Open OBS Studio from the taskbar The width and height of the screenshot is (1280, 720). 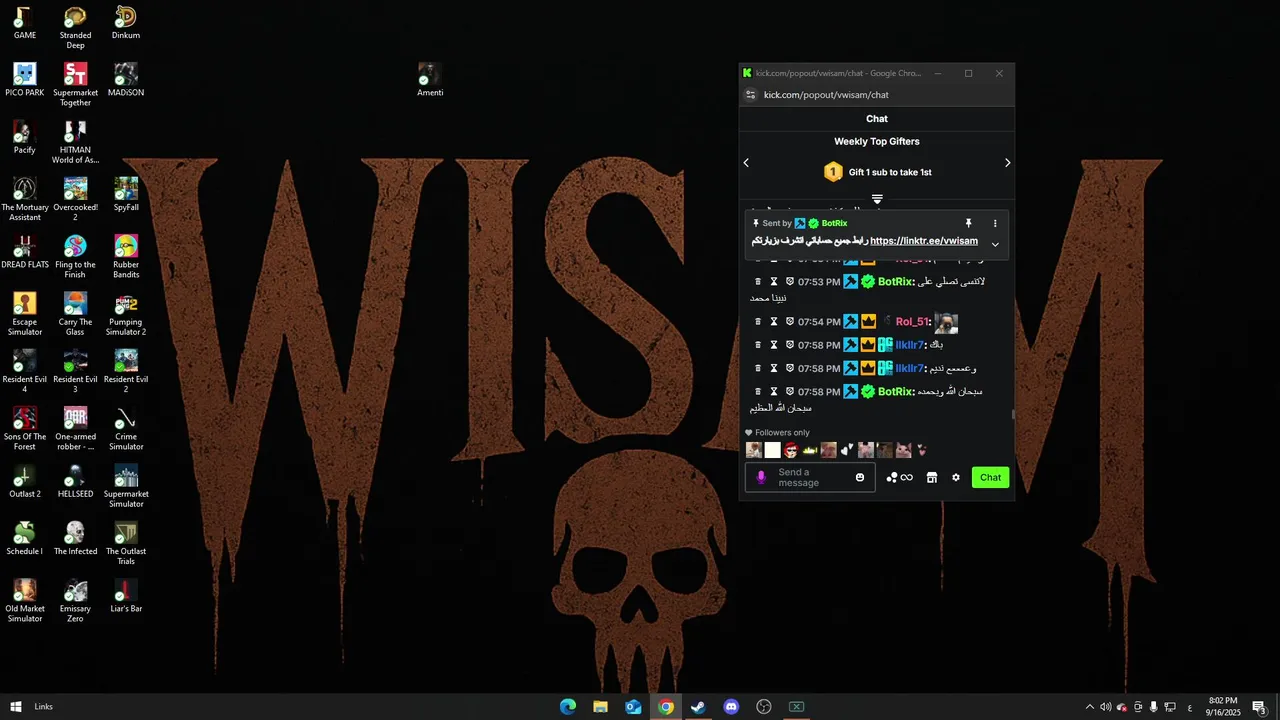tap(764, 707)
